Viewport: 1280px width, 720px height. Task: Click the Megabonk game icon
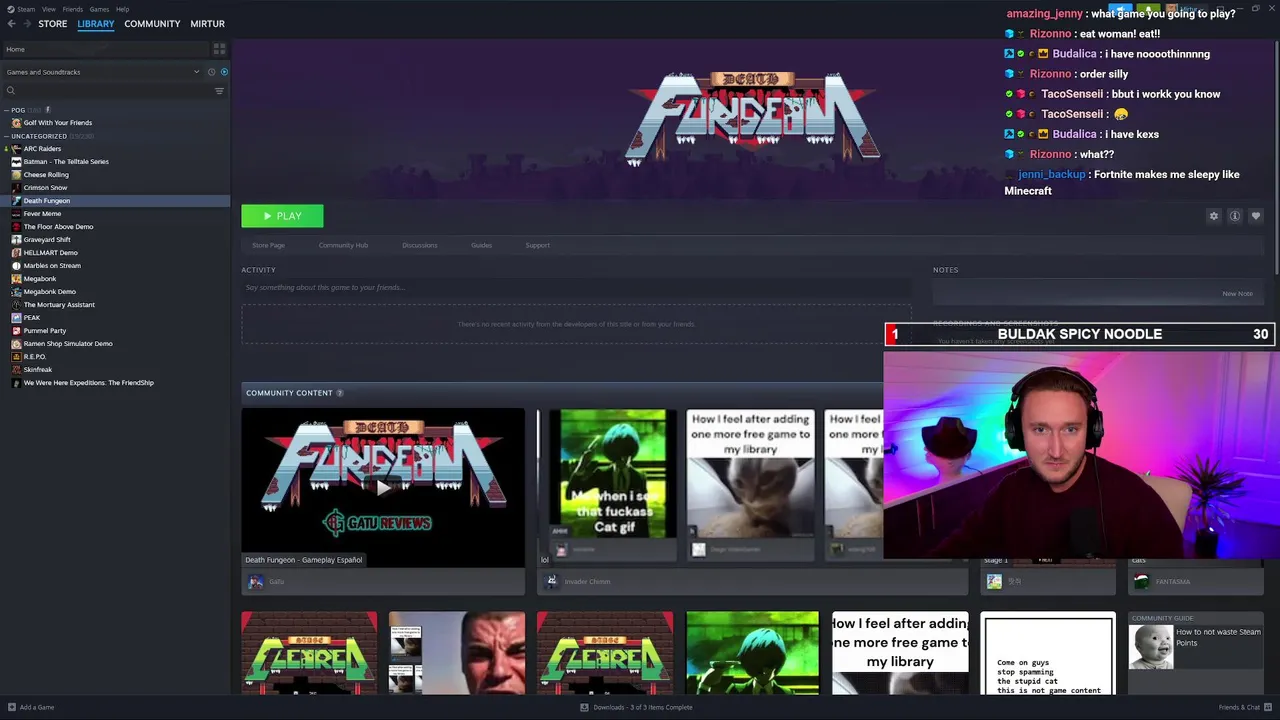(16, 279)
